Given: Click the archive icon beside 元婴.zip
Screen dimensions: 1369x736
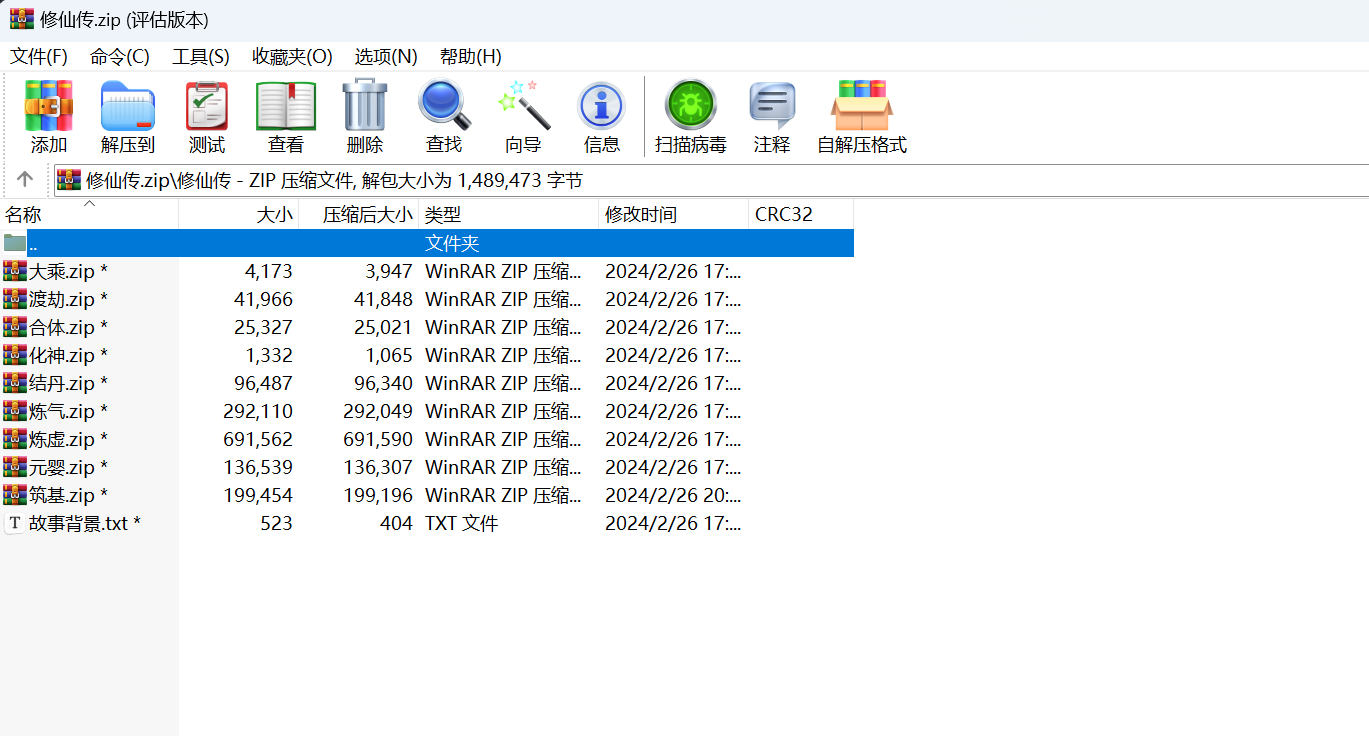Looking at the screenshot, I should click(x=14, y=467).
